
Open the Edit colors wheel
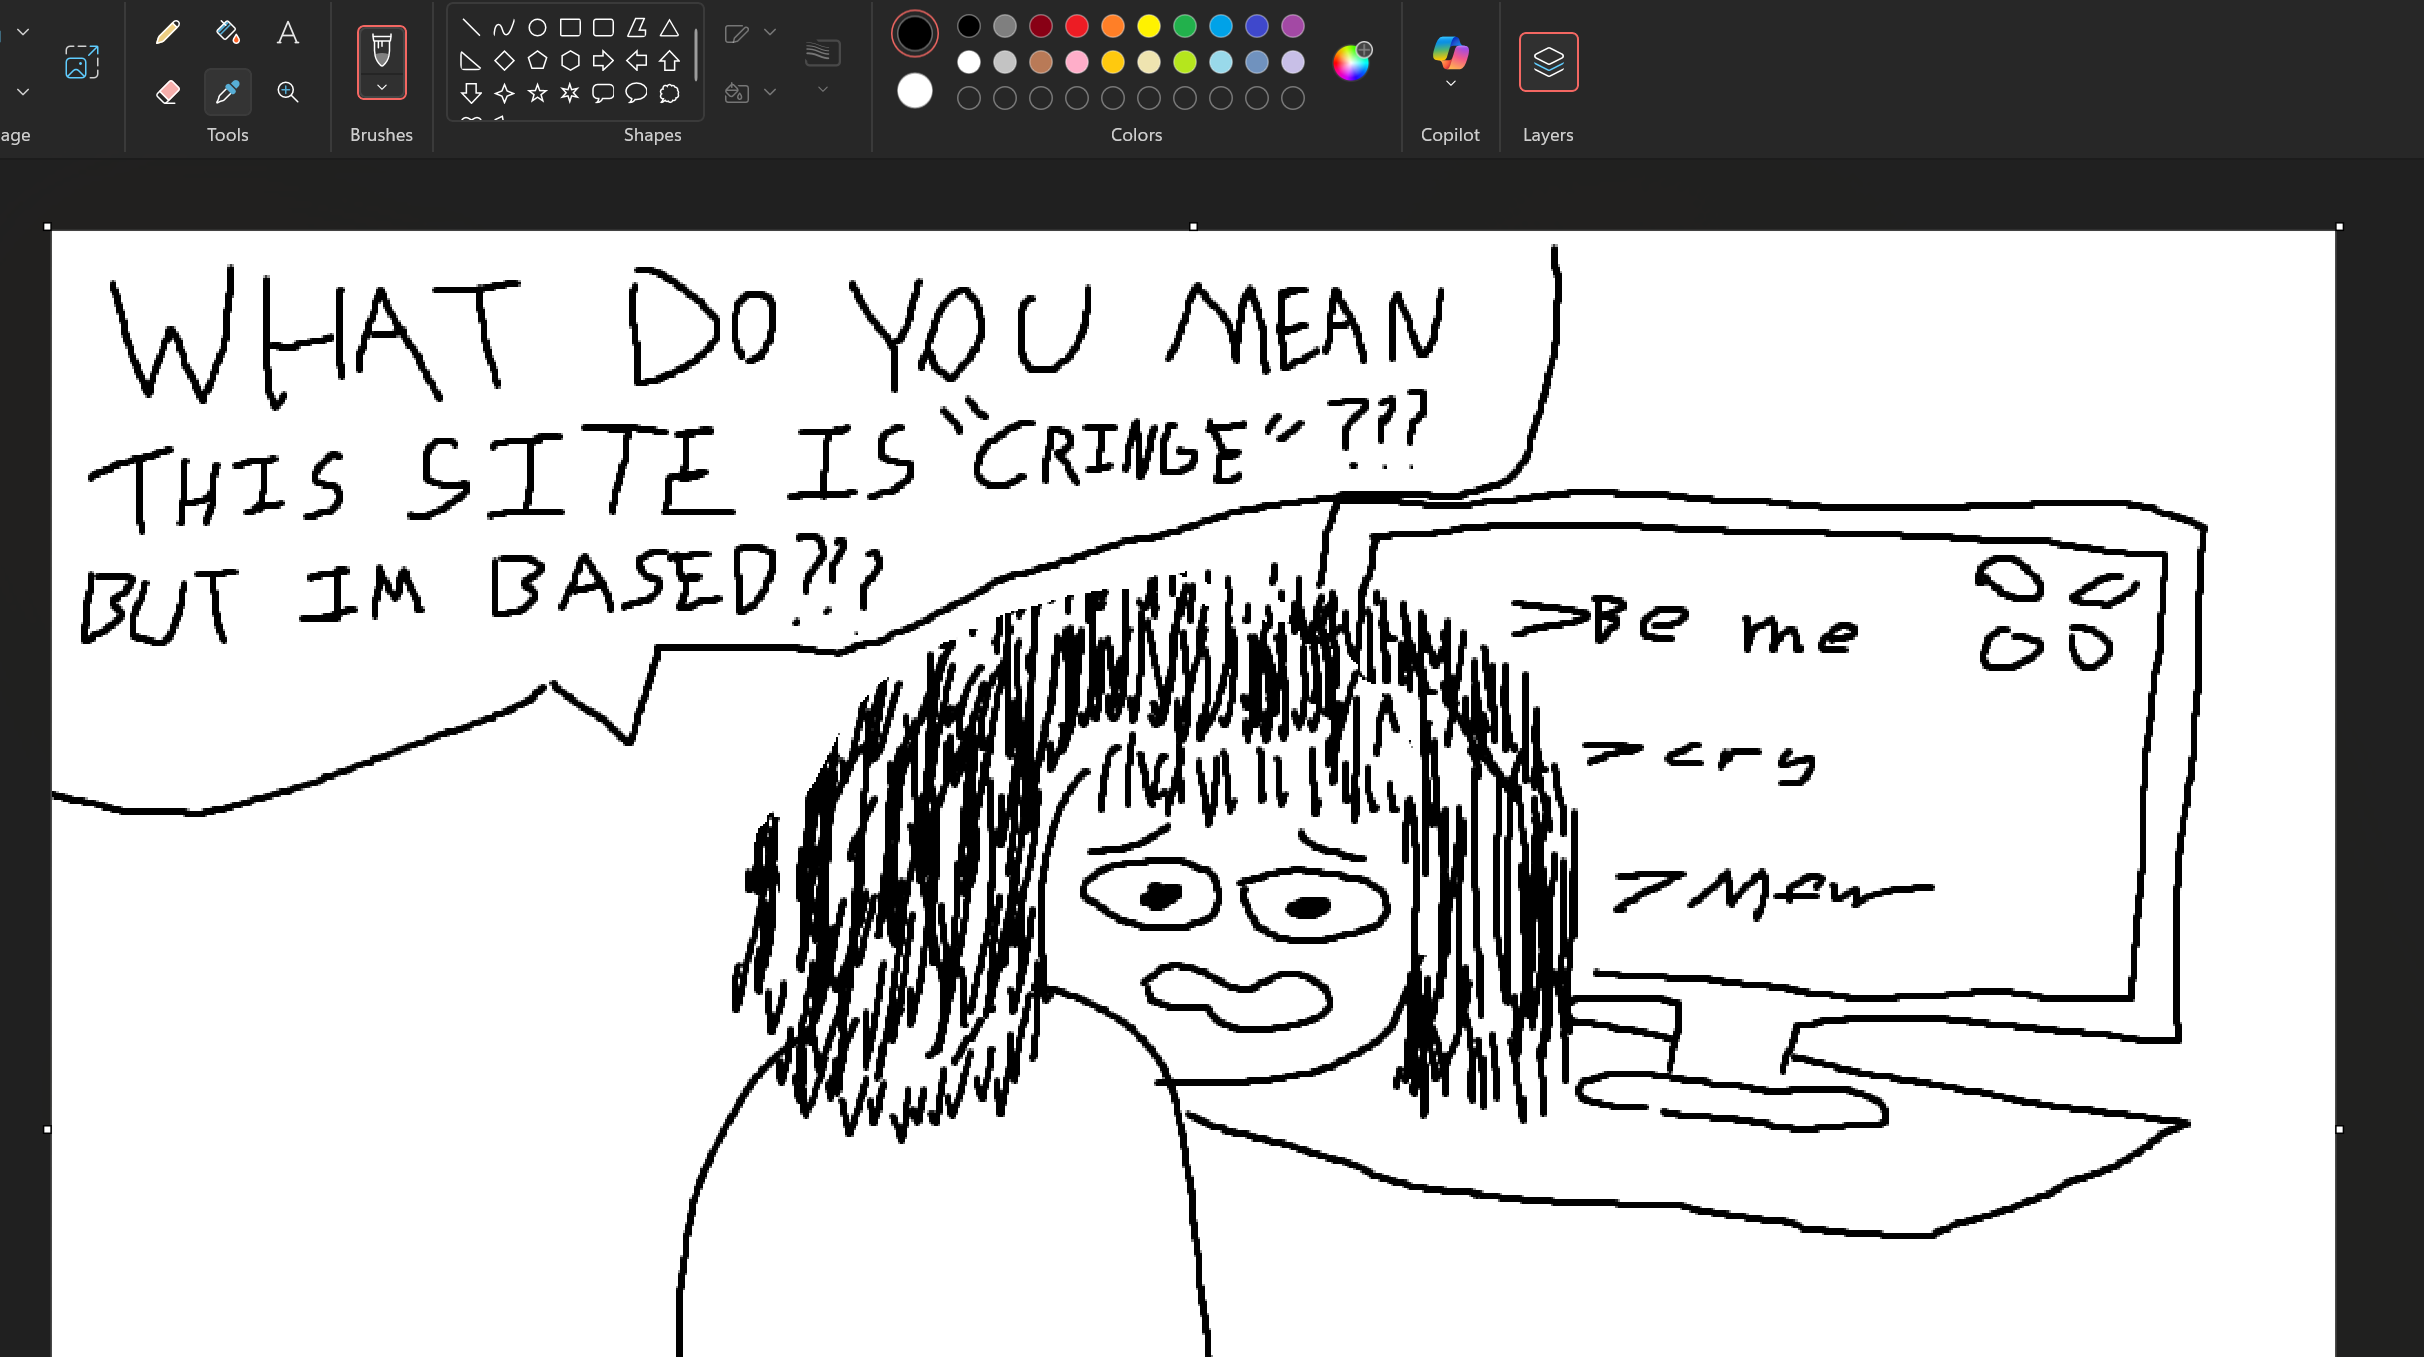tap(1351, 62)
